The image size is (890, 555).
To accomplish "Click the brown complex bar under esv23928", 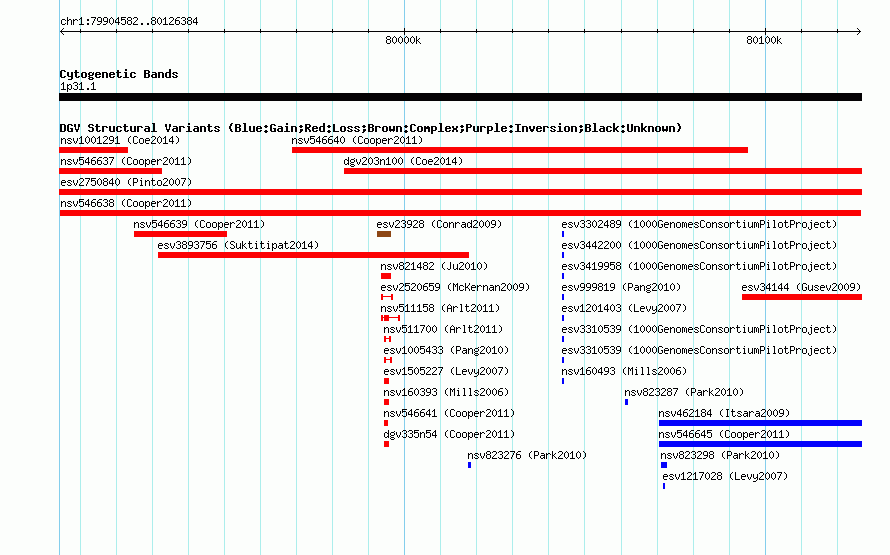I will tap(384, 234).
